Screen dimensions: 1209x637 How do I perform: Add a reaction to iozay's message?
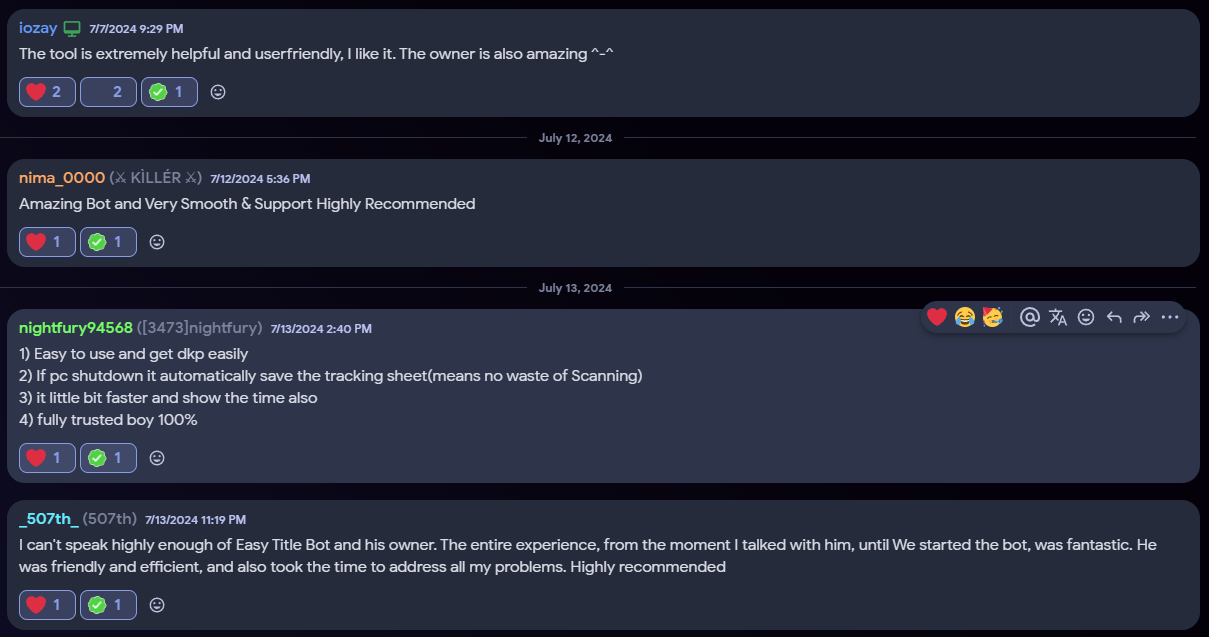[218, 92]
